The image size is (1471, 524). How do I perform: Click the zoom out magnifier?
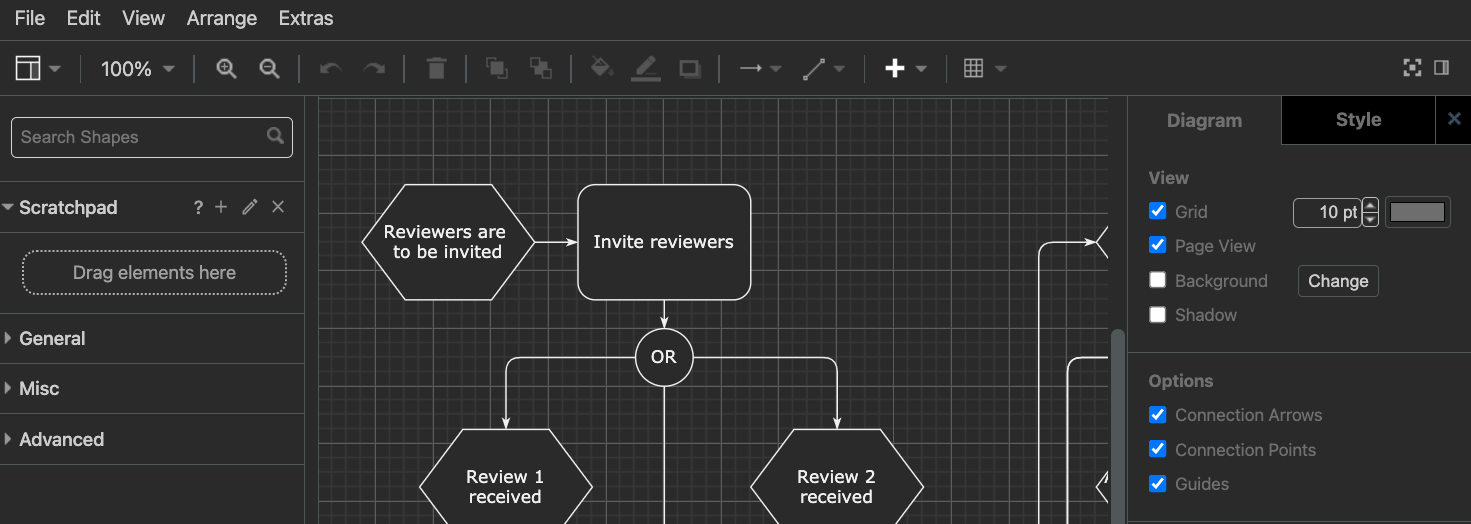[269, 68]
